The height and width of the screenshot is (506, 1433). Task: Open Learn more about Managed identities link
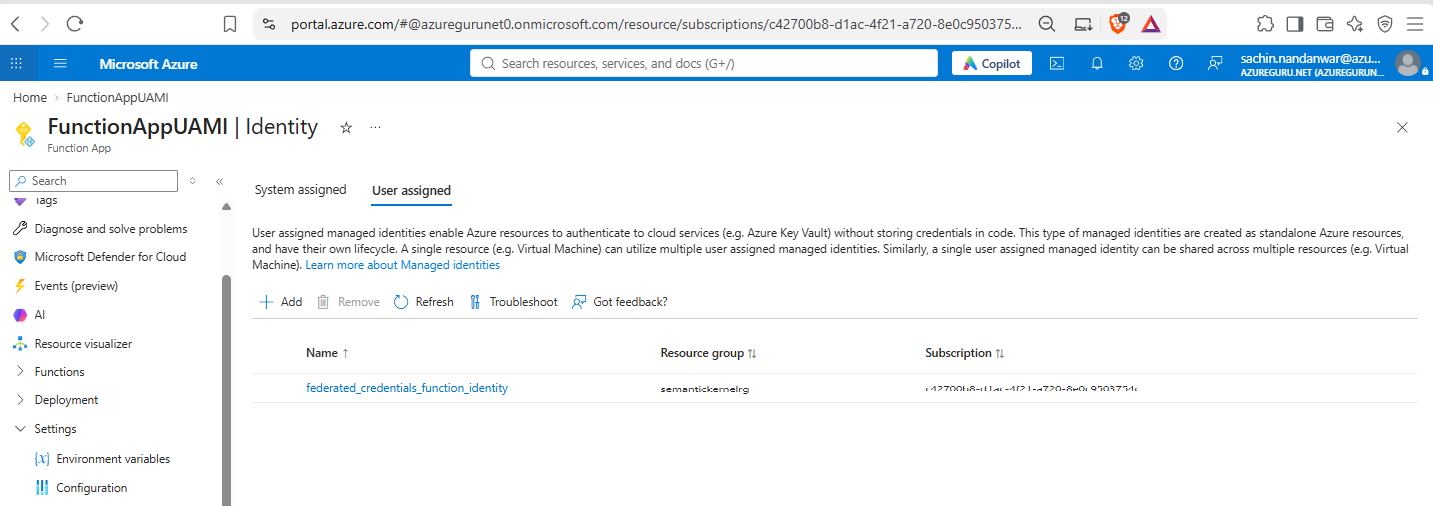coord(402,265)
